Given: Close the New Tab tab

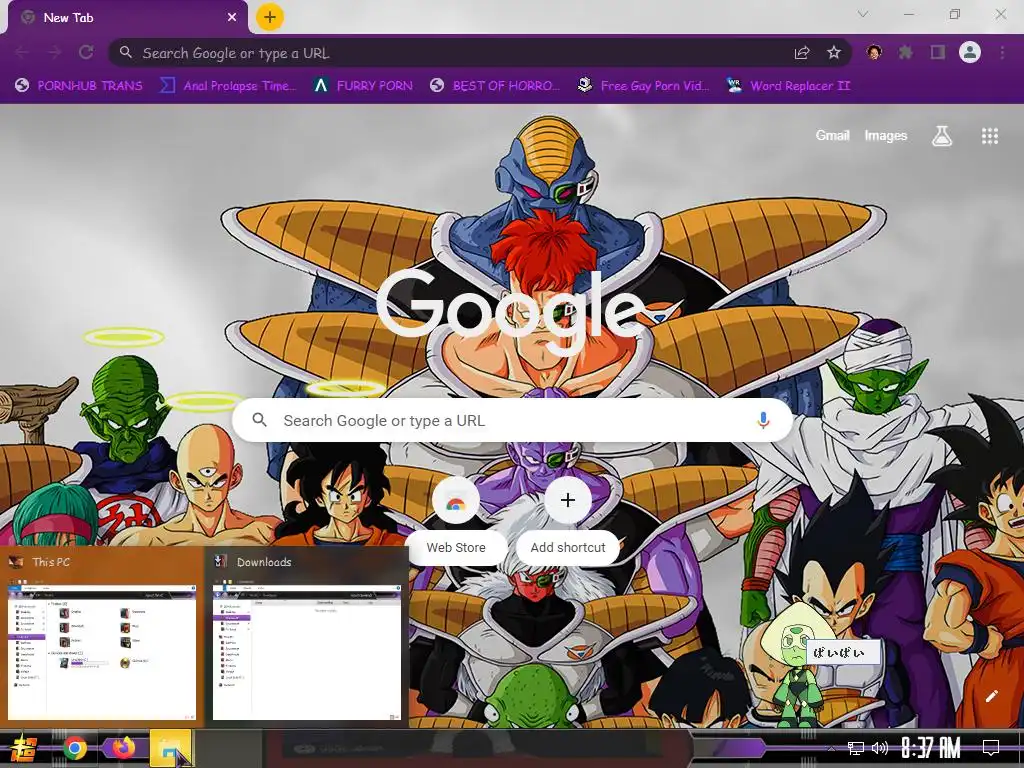Looking at the screenshot, I should tap(232, 17).
